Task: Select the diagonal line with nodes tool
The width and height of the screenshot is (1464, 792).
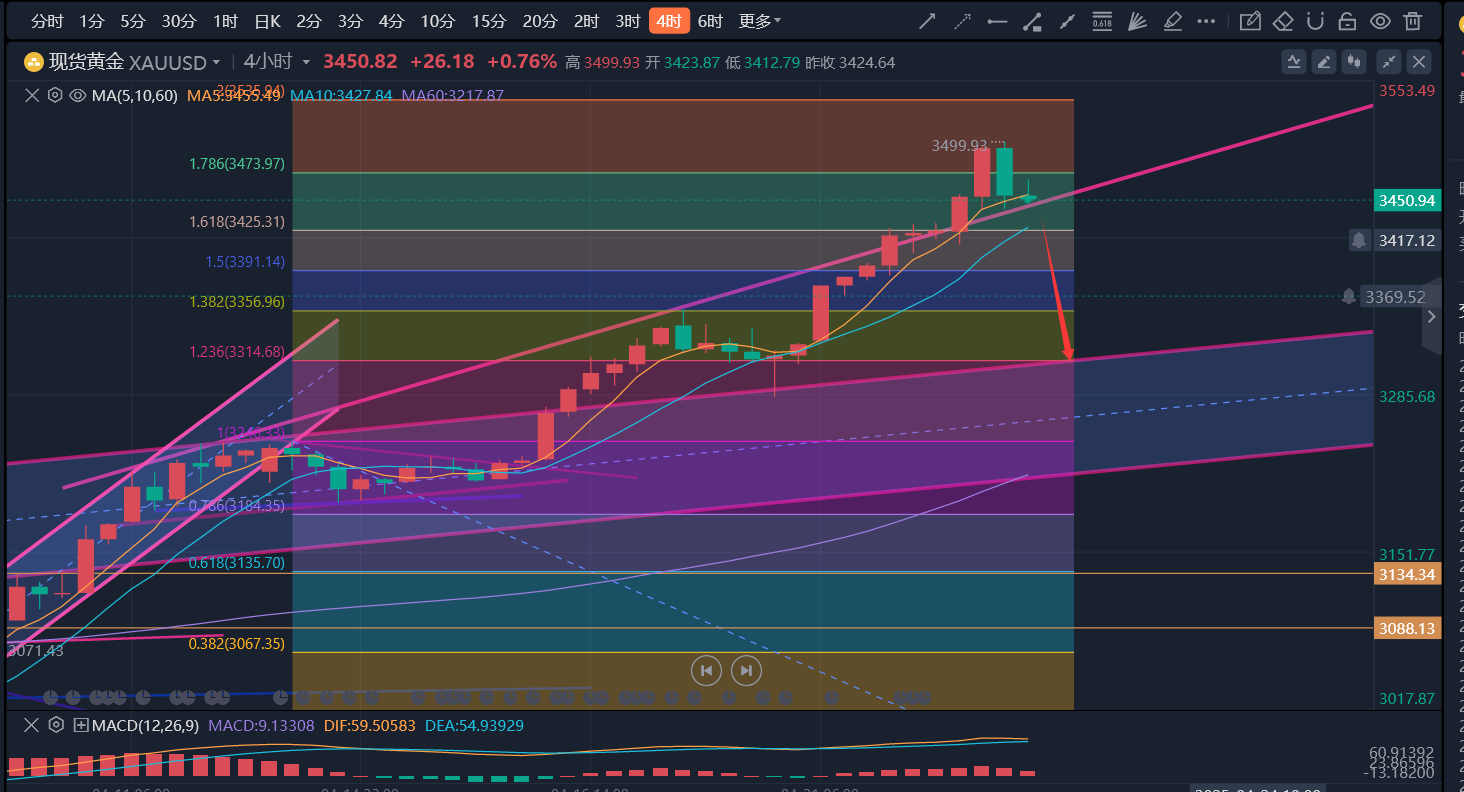Action: point(1067,21)
